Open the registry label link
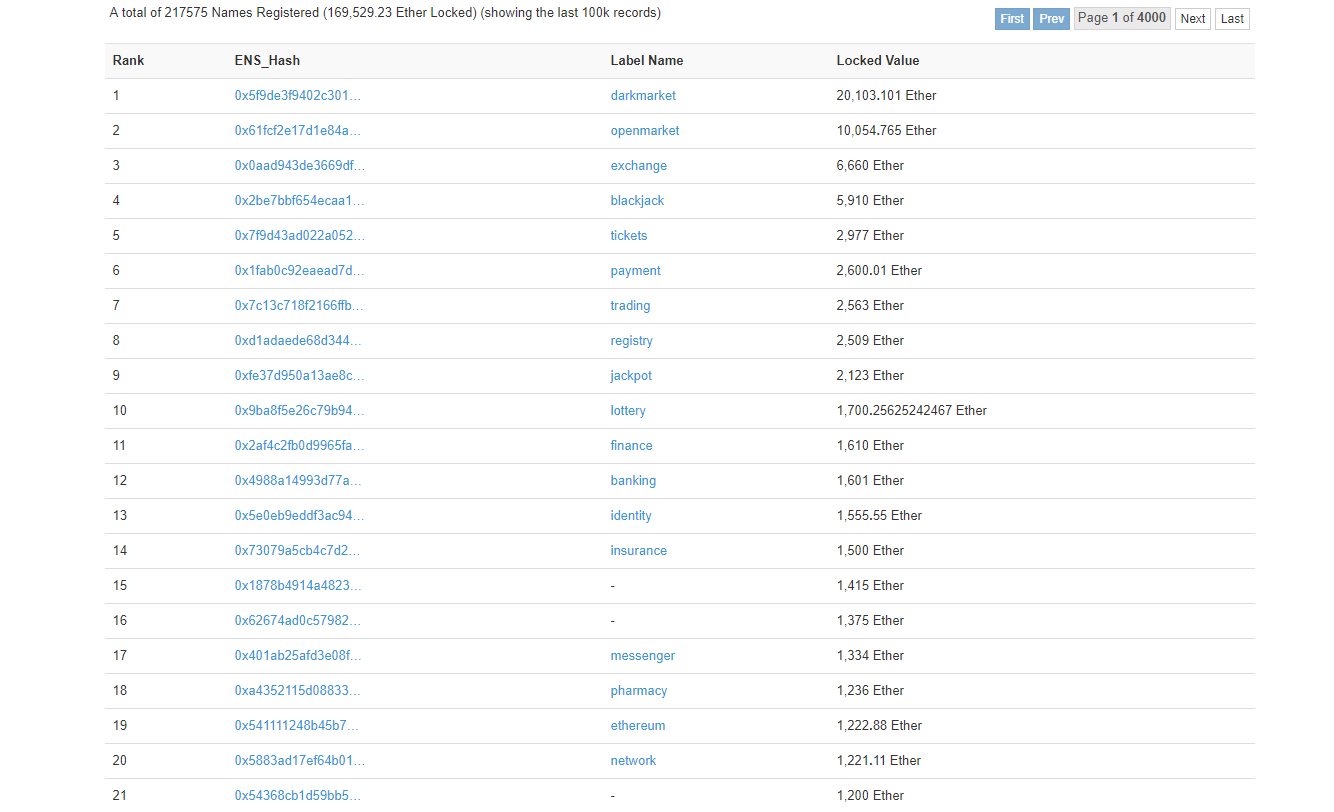This screenshot has width=1334, height=812. click(632, 341)
